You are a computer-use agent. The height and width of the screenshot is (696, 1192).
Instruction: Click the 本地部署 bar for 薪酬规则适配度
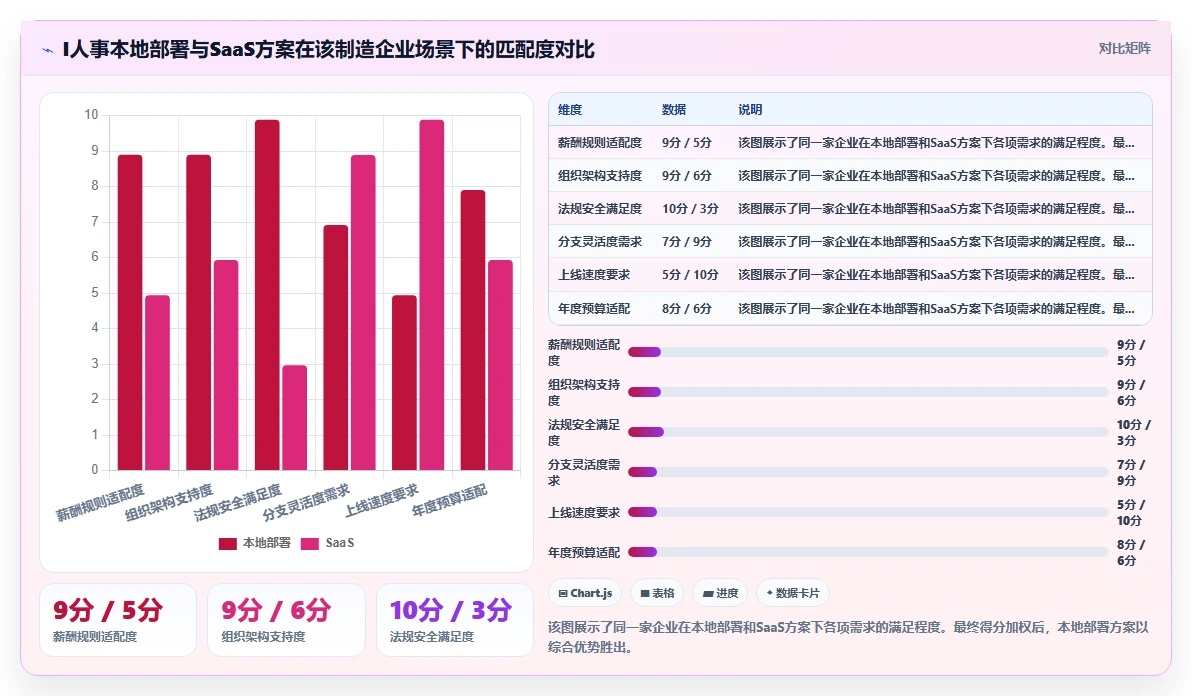(x=130, y=312)
